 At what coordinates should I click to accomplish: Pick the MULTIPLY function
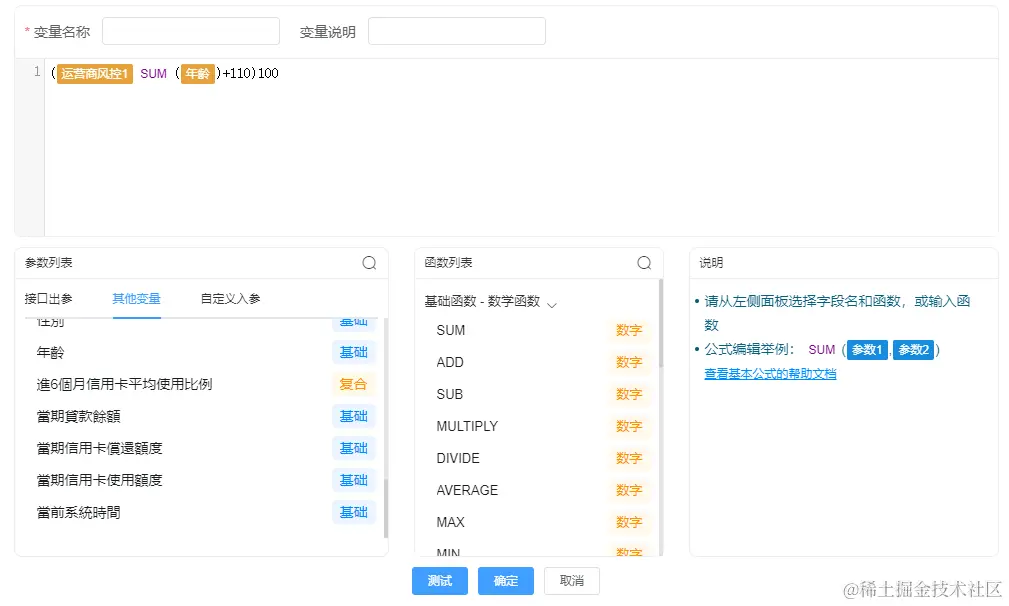[467, 426]
